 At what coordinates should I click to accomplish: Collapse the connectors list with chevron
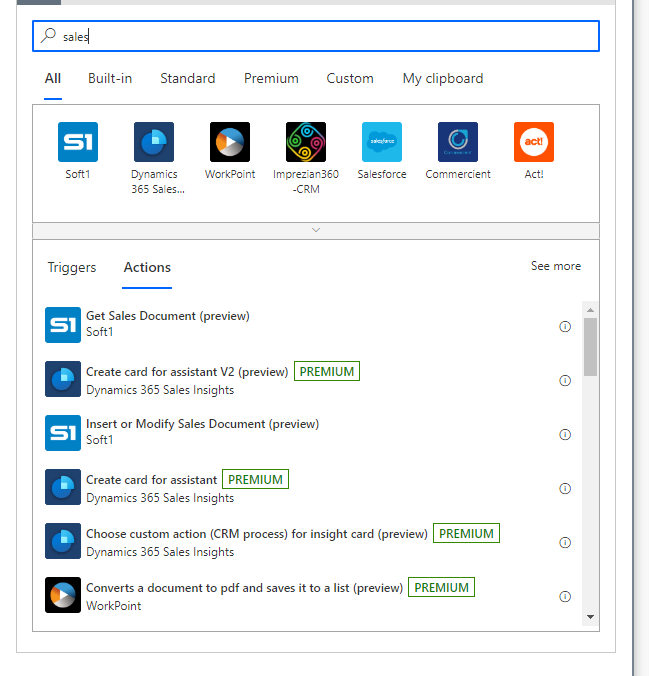316,230
